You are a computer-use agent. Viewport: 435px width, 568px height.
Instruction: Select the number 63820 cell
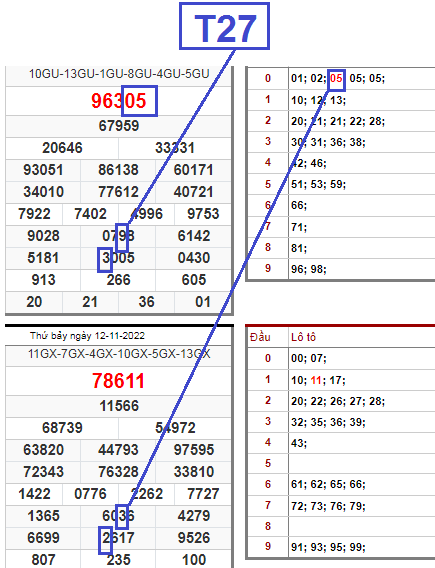[x=43, y=450]
